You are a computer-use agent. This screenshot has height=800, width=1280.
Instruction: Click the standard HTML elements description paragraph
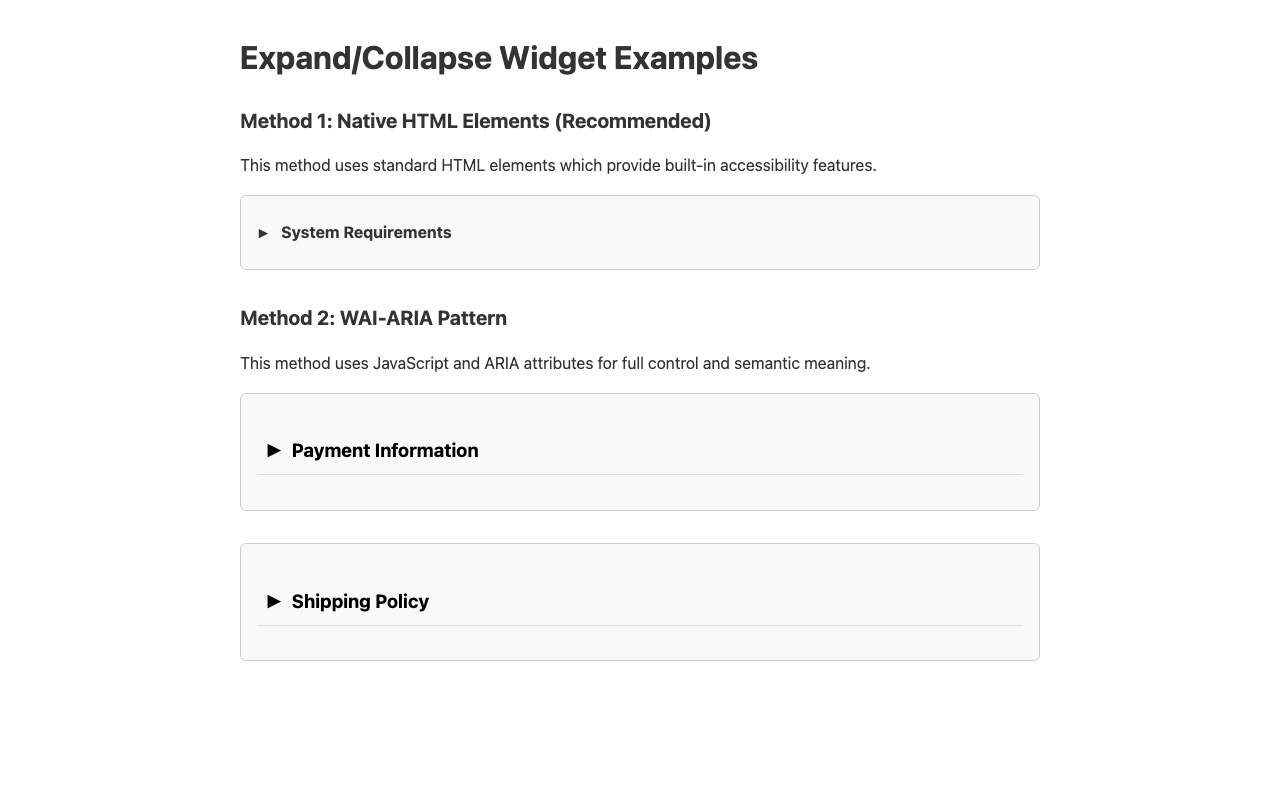point(558,165)
